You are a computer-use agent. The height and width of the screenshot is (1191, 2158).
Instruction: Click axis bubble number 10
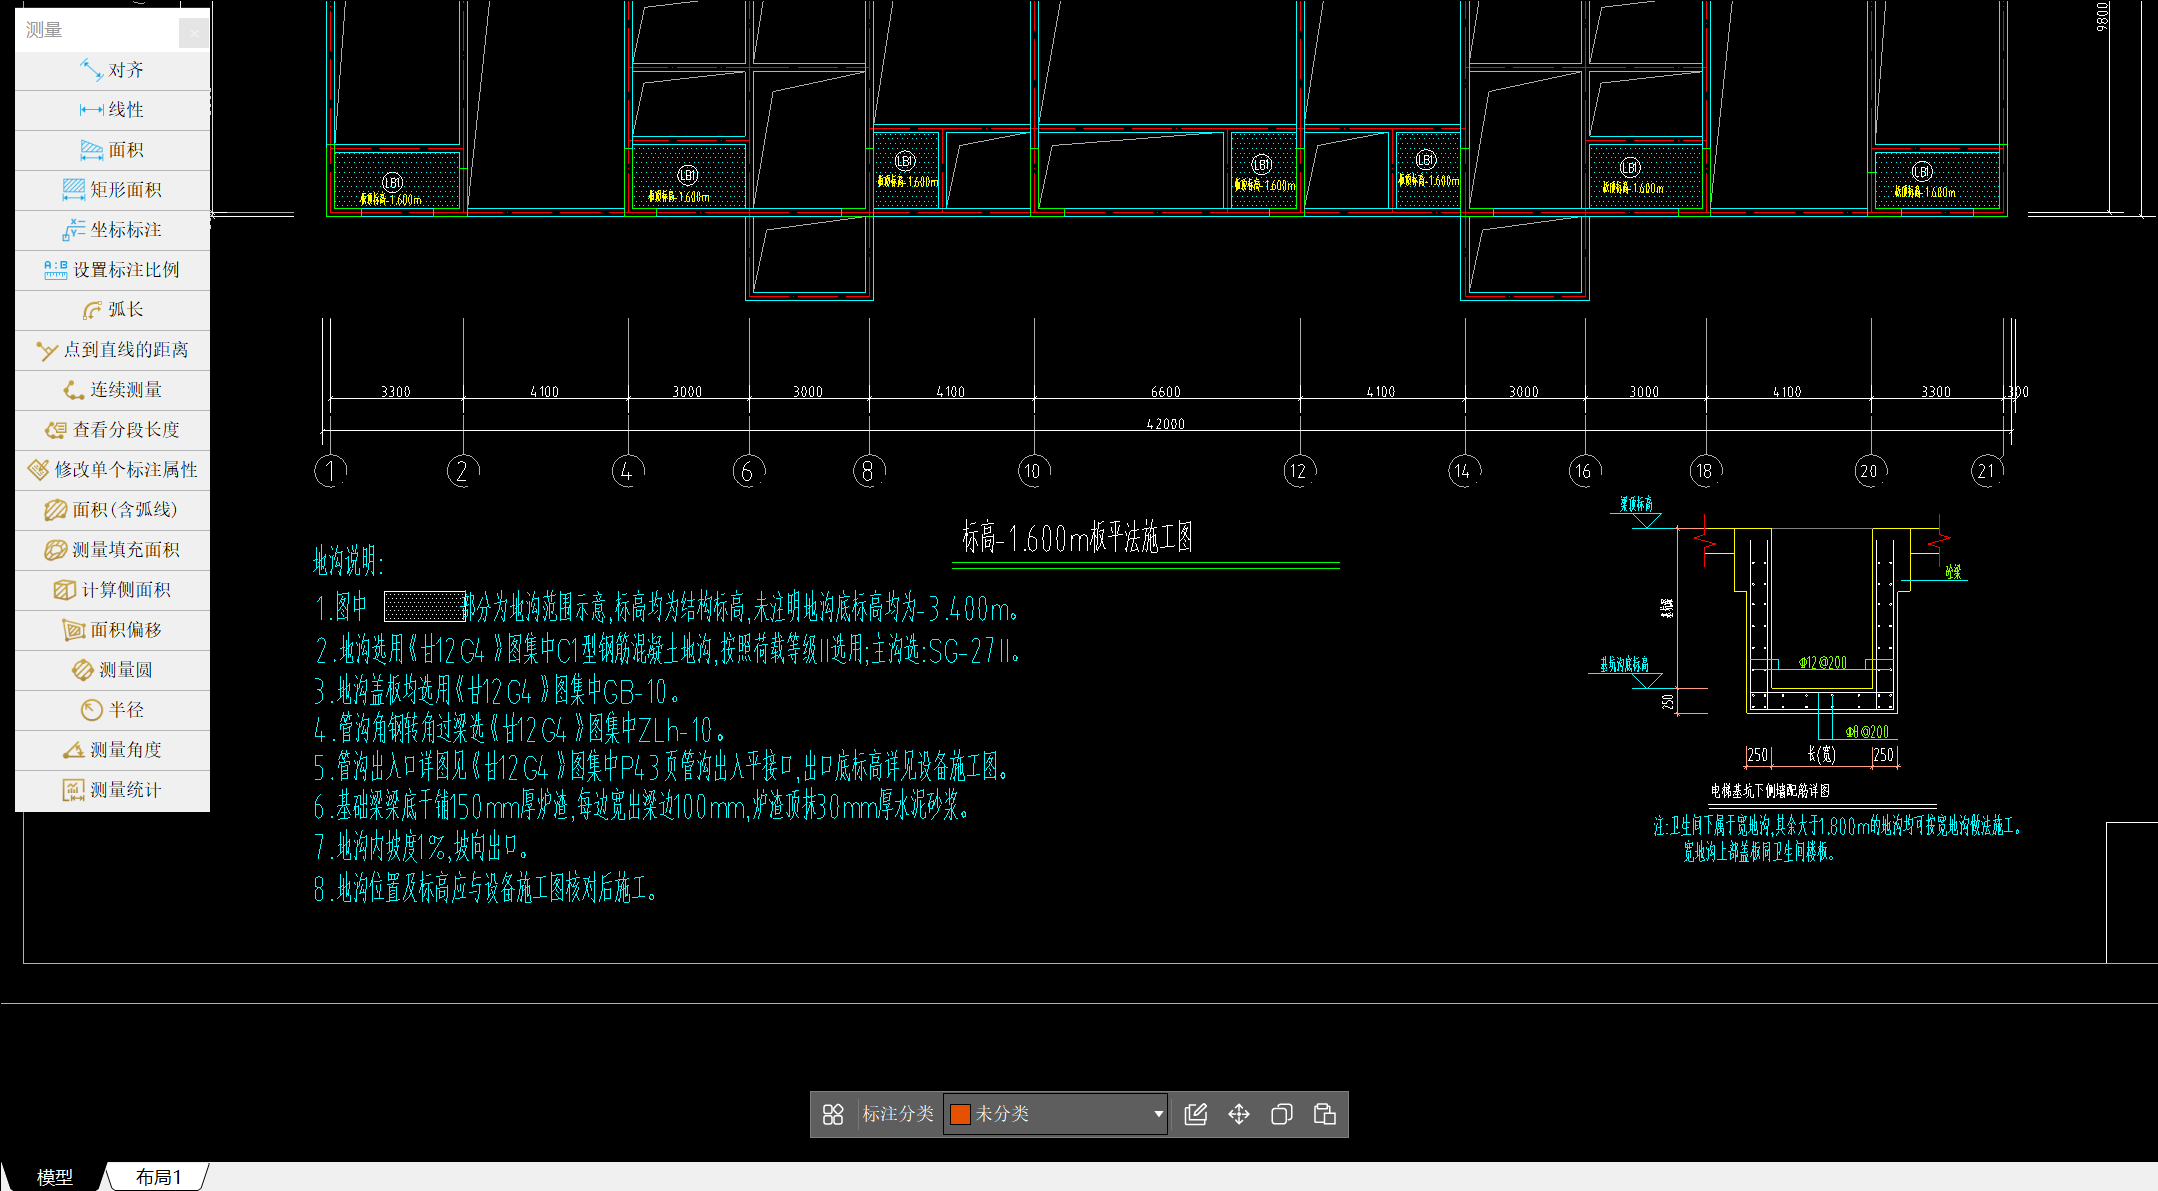pyautogui.click(x=1033, y=471)
